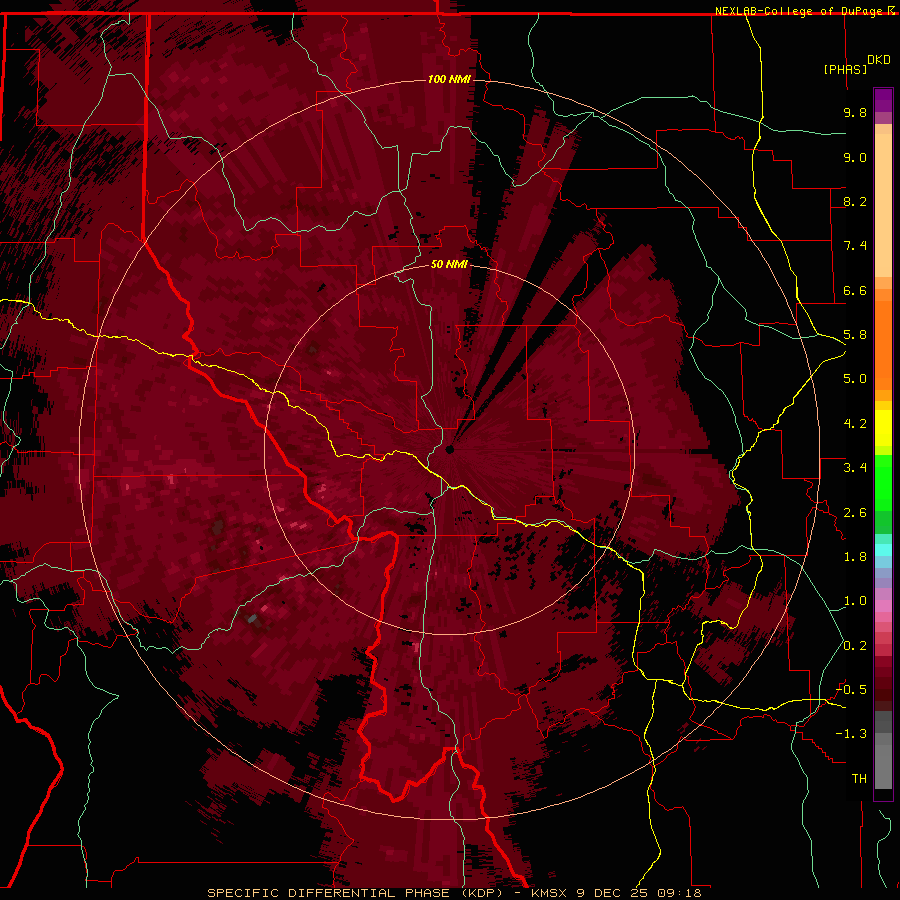This screenshot has height=900, width=900.
Task: Click the 4.2 legend value
Action: click(x=855, y=424)
